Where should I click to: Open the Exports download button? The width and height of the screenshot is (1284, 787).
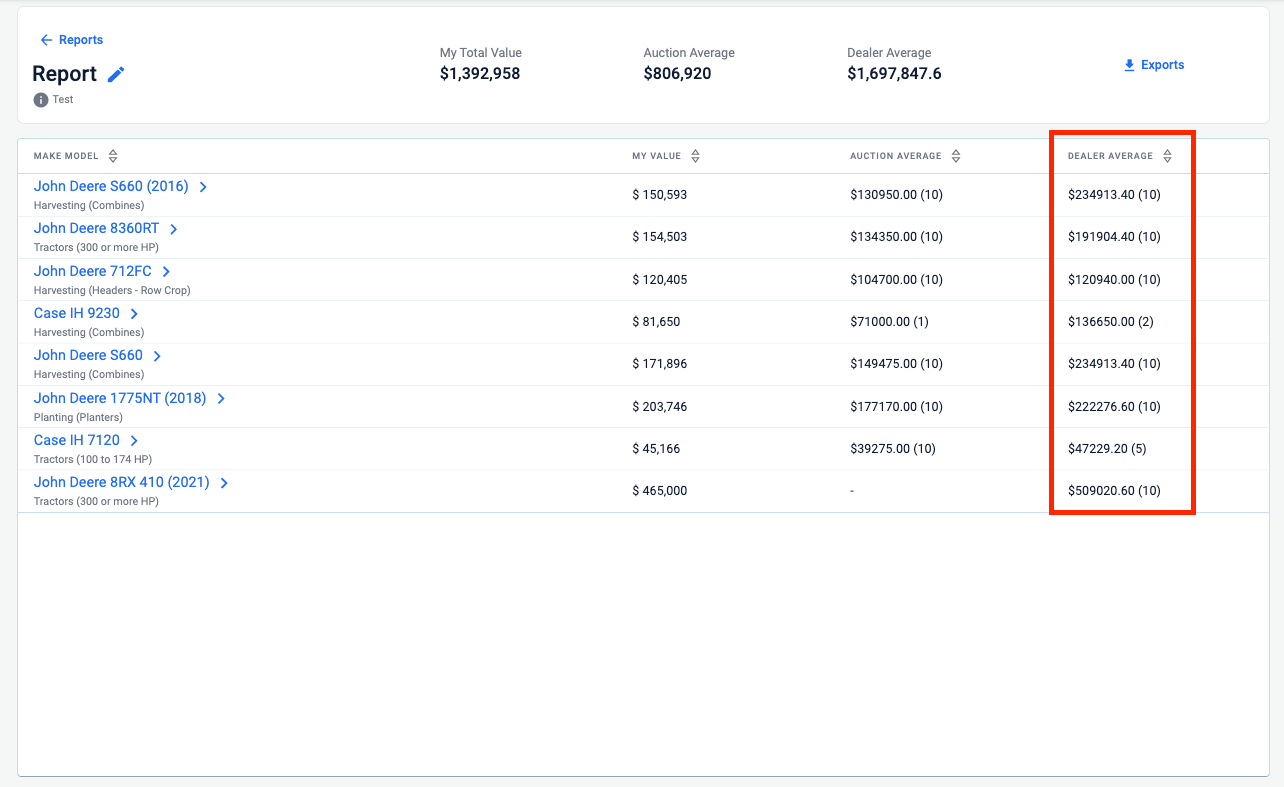[1154, 65]
